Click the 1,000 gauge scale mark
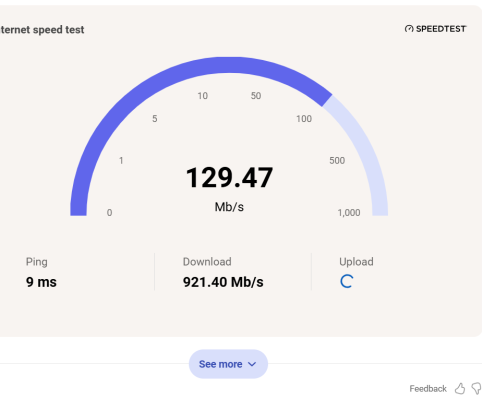Screen dimensions: 495x400 tap(349, 213)
